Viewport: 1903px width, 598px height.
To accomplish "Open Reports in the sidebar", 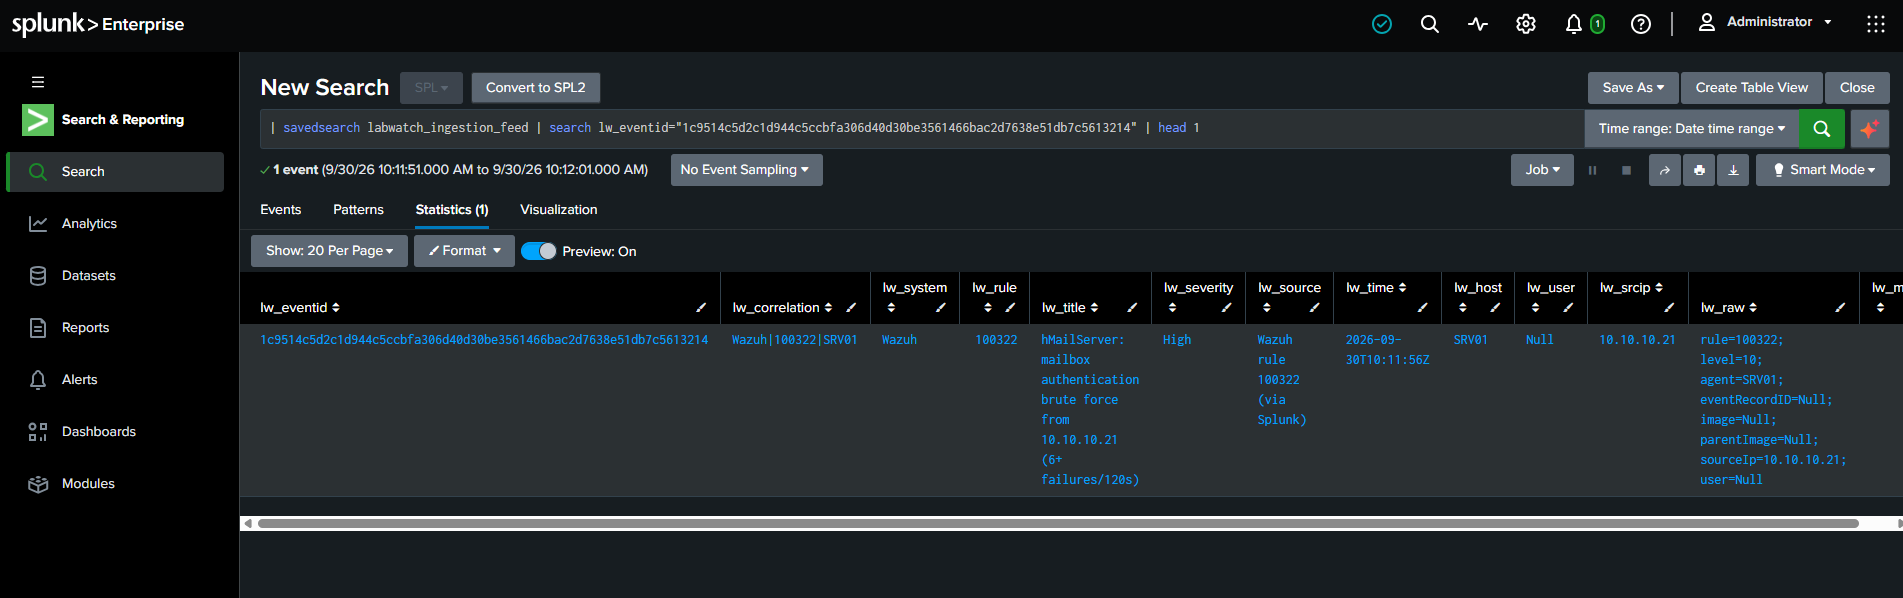I will (115, 328).
